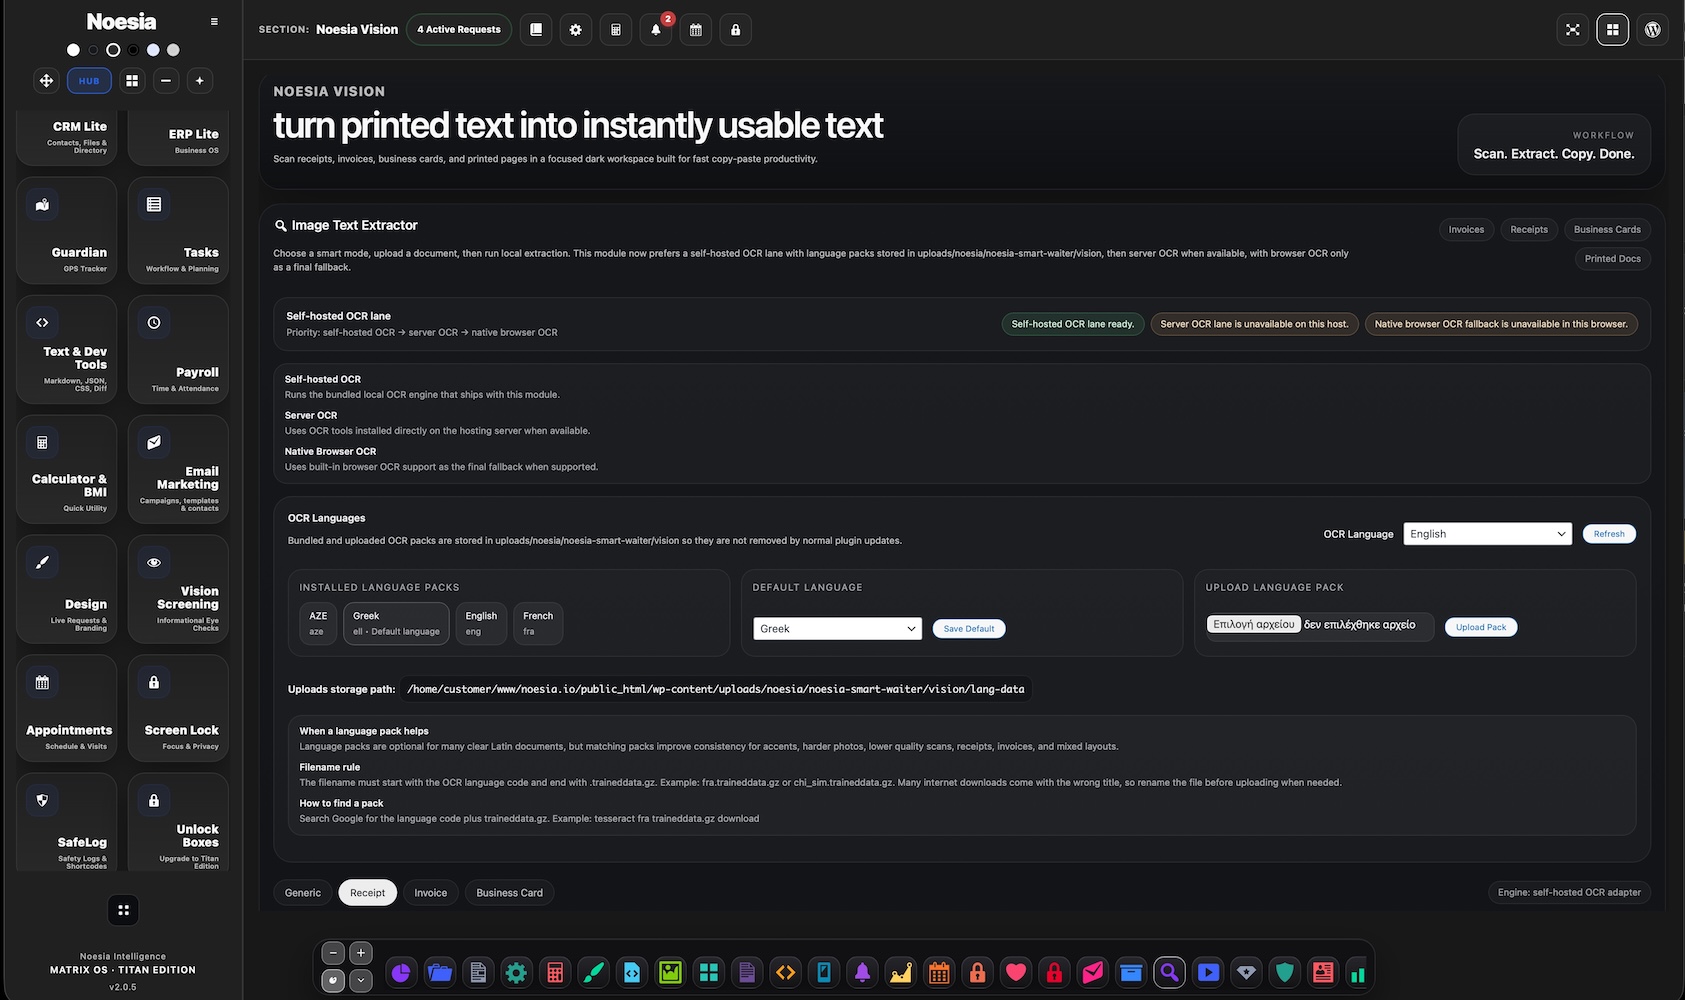1685x1000 pixels.
Task: Open the Payroll module tile
Action: click(178, 350)
